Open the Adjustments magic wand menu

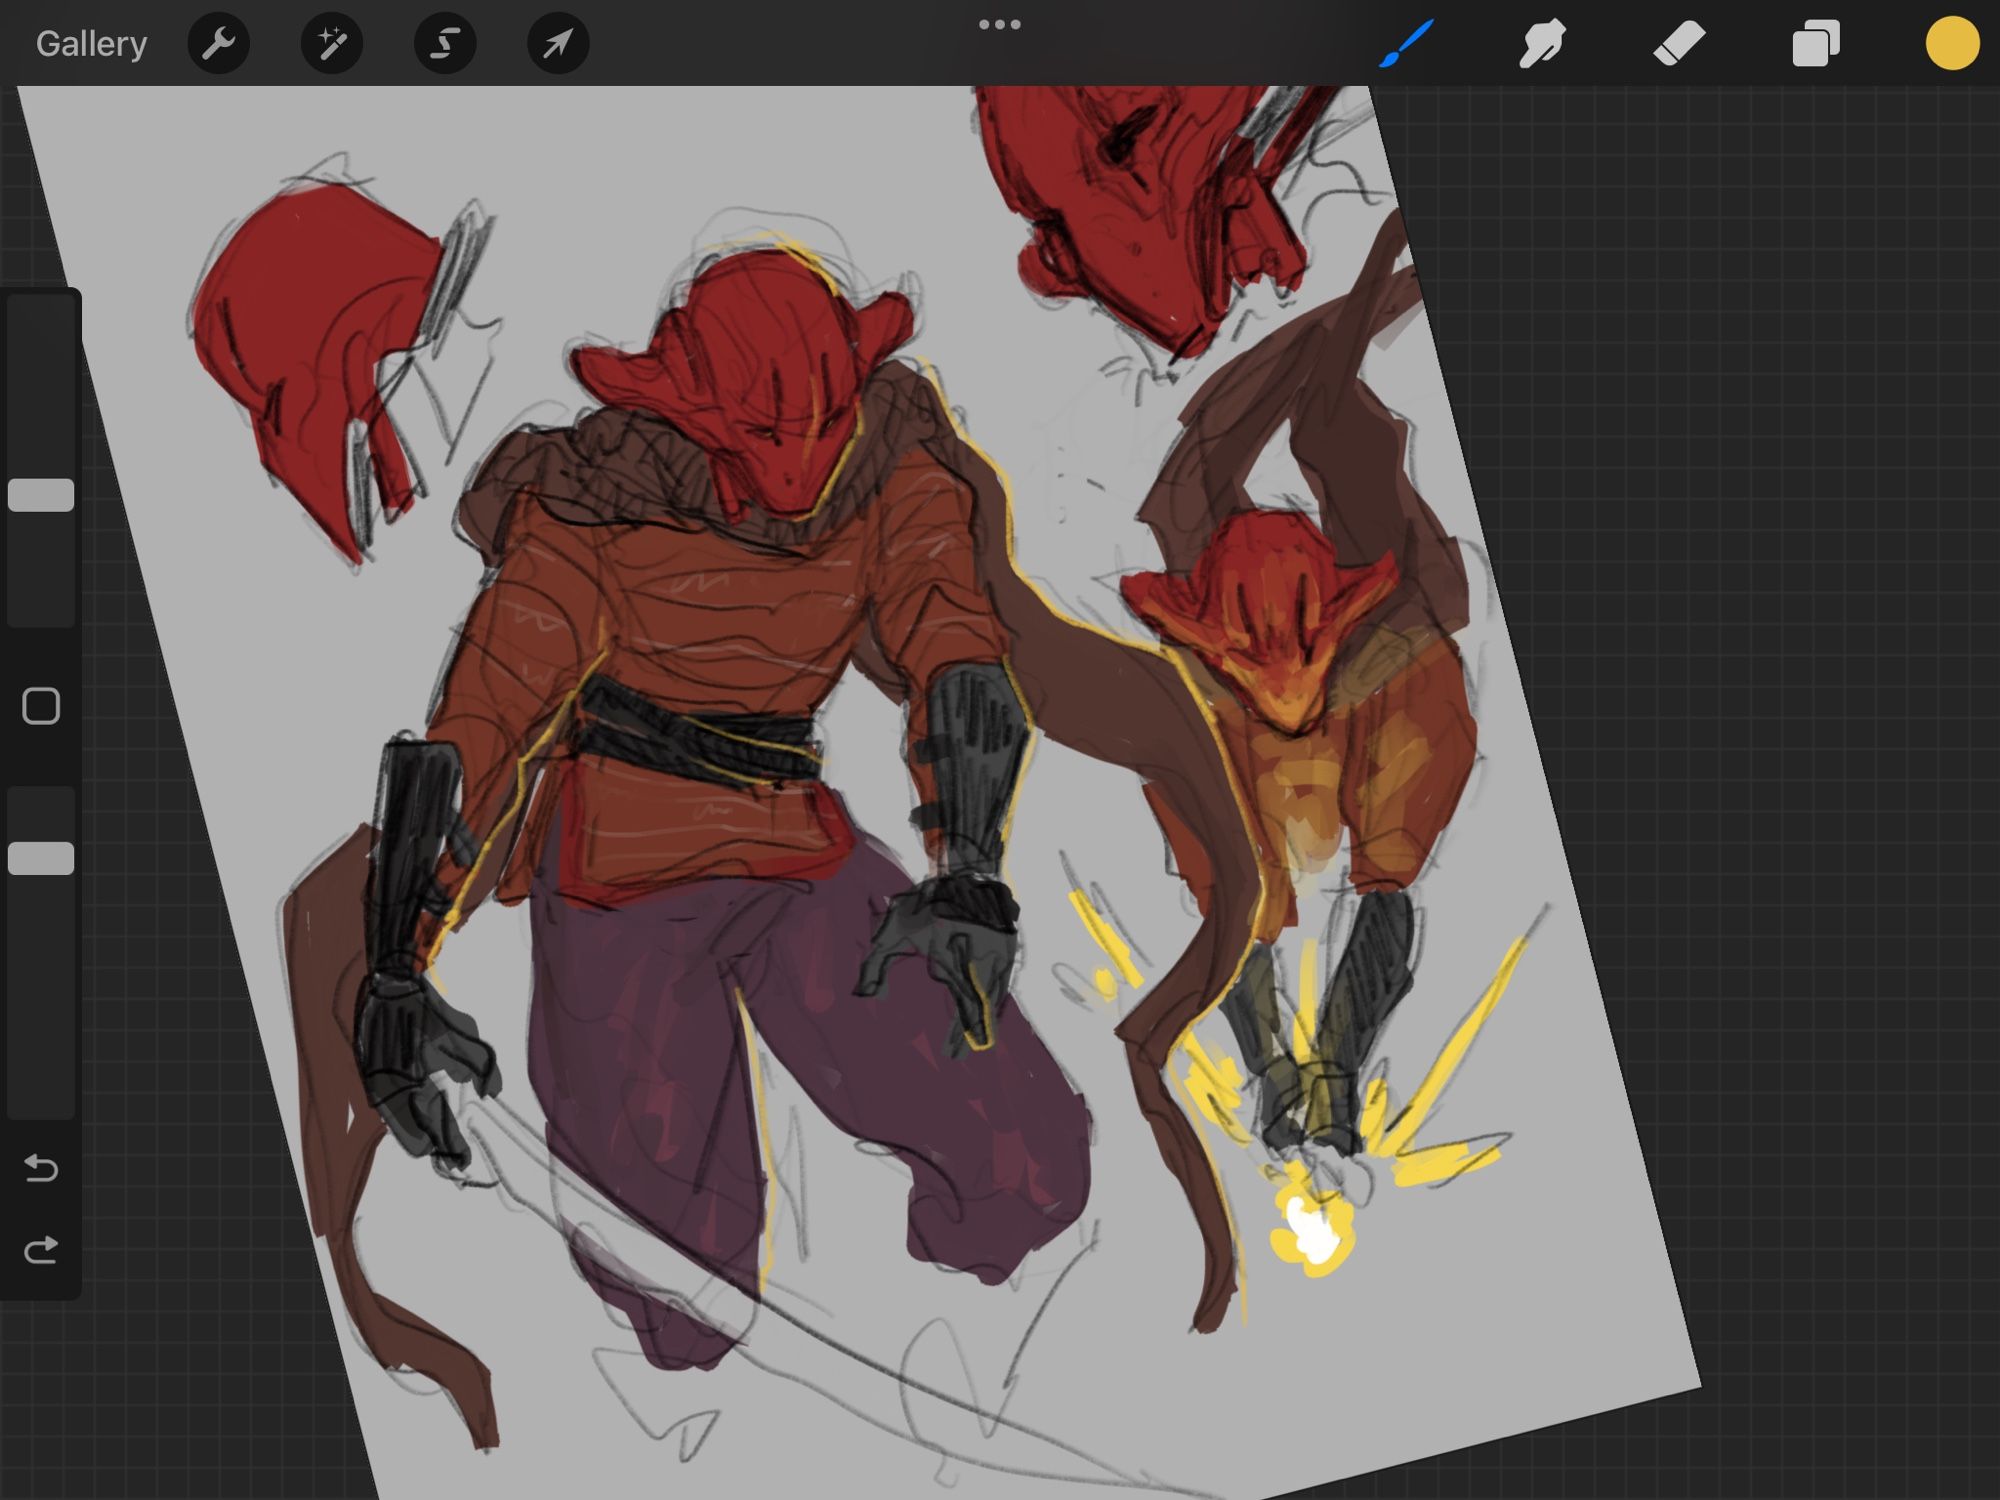pyautogui.click(x=331, y=44)
